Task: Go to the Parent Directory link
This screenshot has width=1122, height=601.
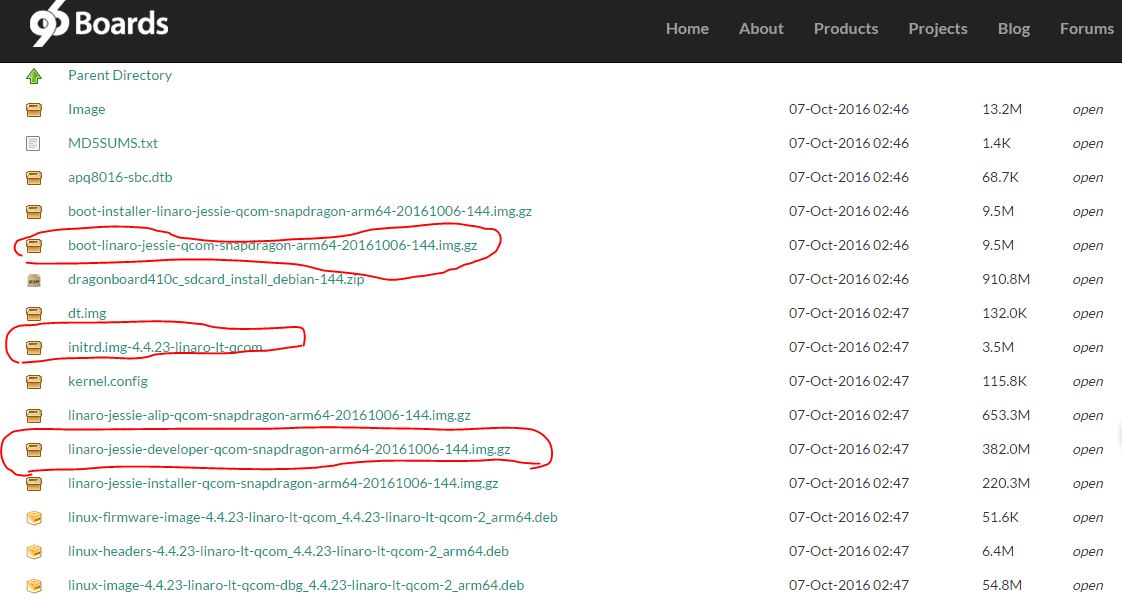Action: pyautogui.click(x=119, y=75)
